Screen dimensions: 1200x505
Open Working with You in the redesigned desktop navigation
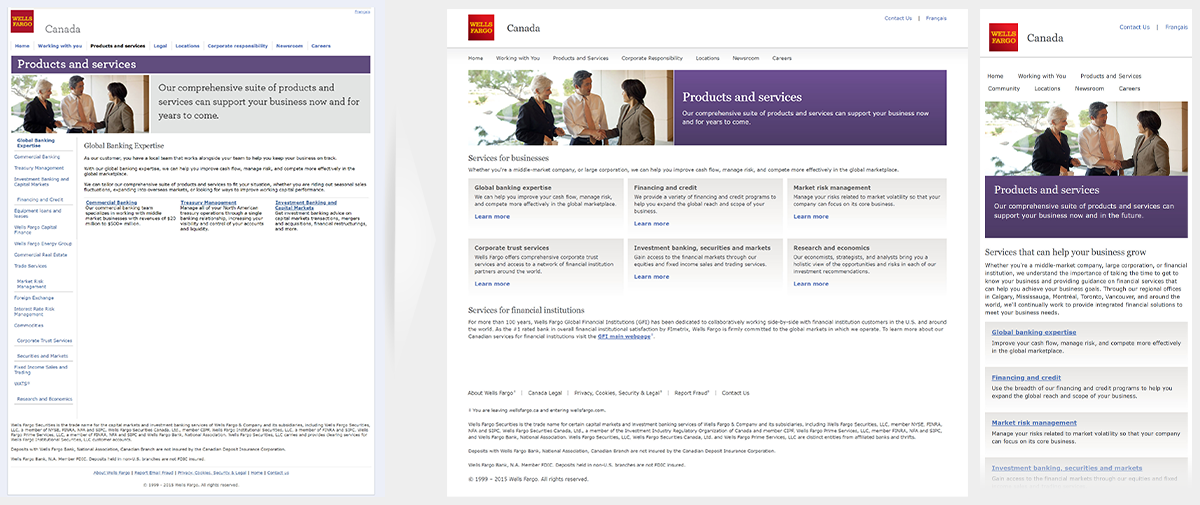(518, 58)
